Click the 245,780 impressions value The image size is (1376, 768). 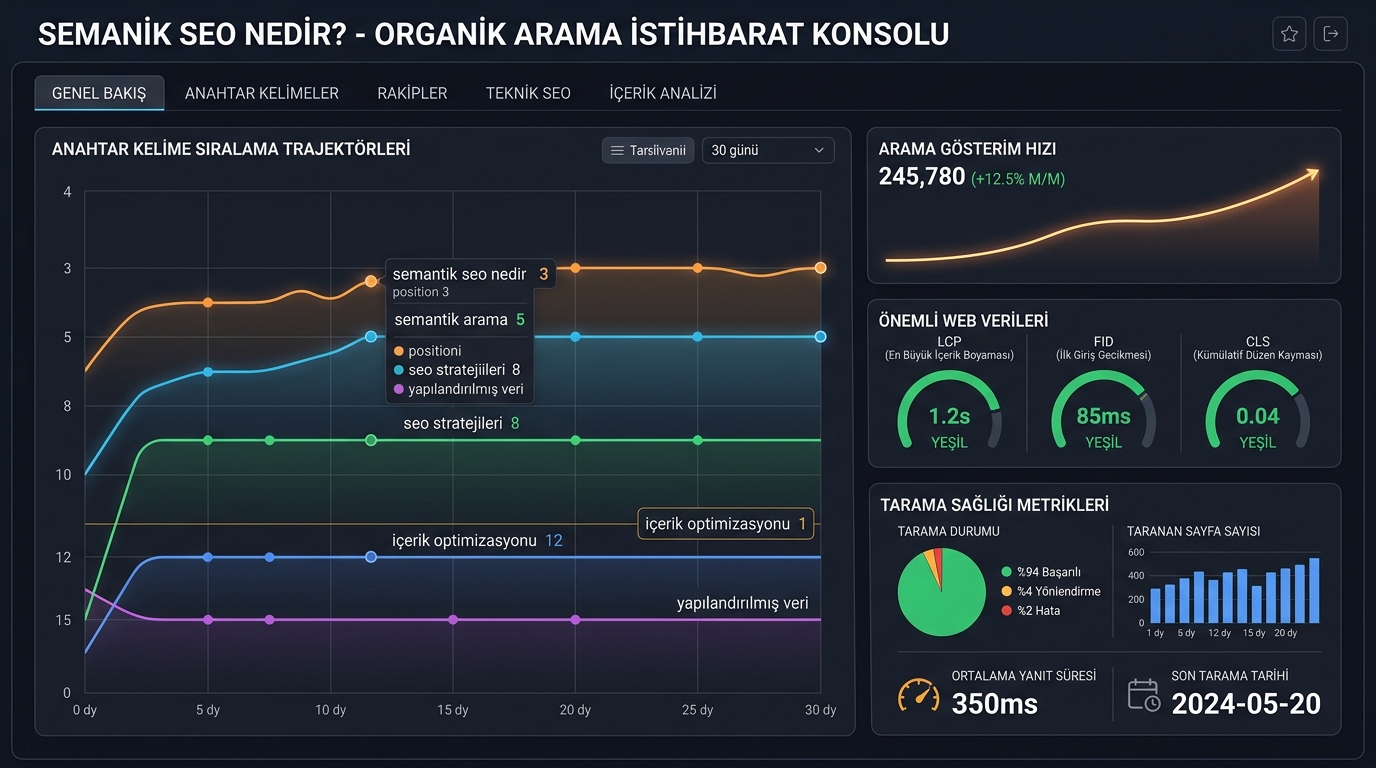pyautogui.click(x=922, y=177)
